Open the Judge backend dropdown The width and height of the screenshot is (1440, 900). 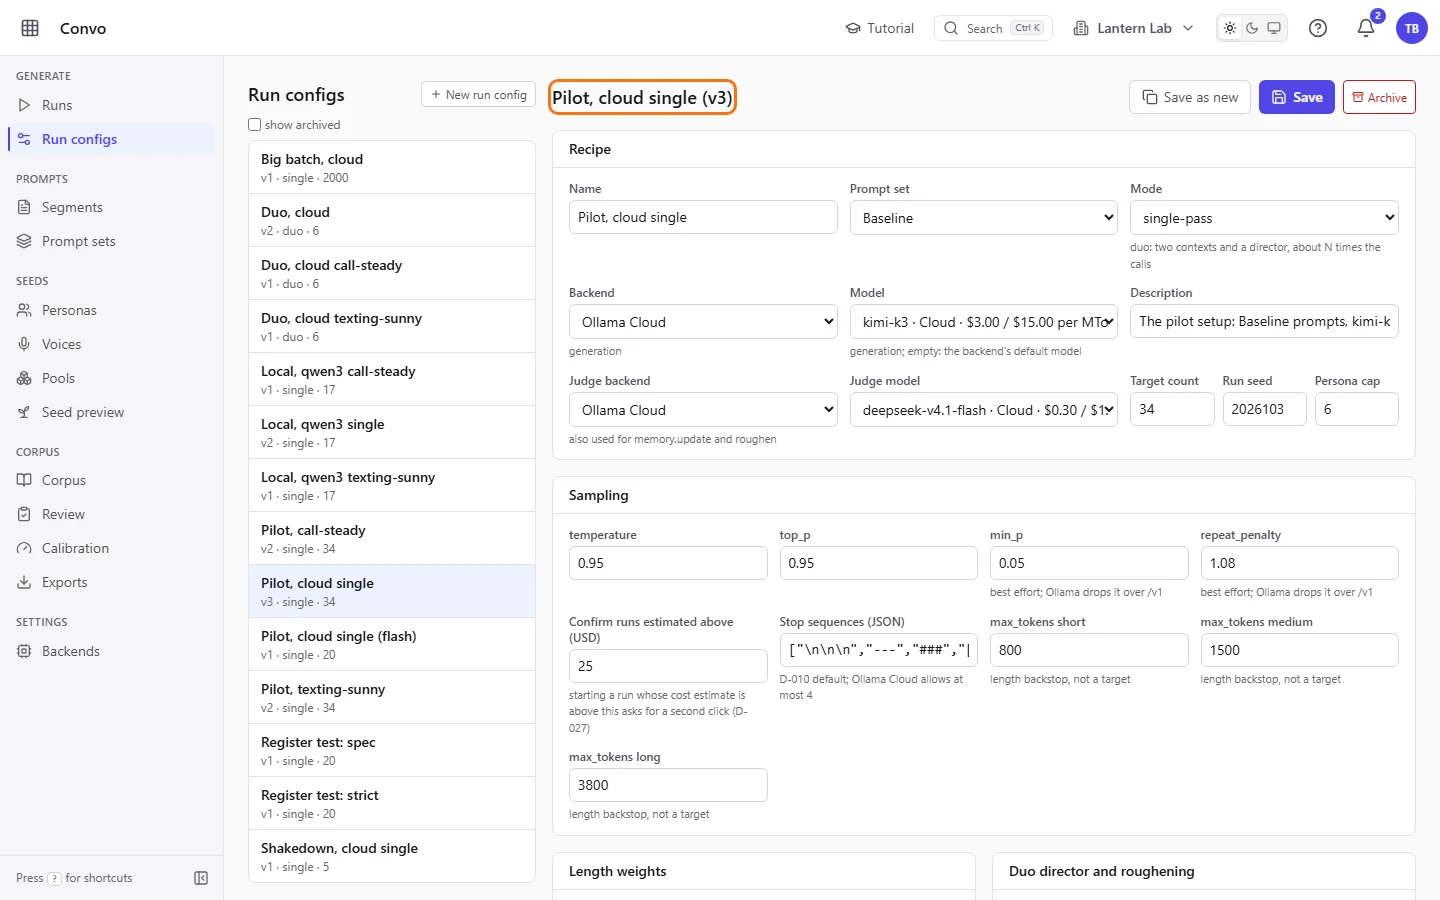coord(703,410)
